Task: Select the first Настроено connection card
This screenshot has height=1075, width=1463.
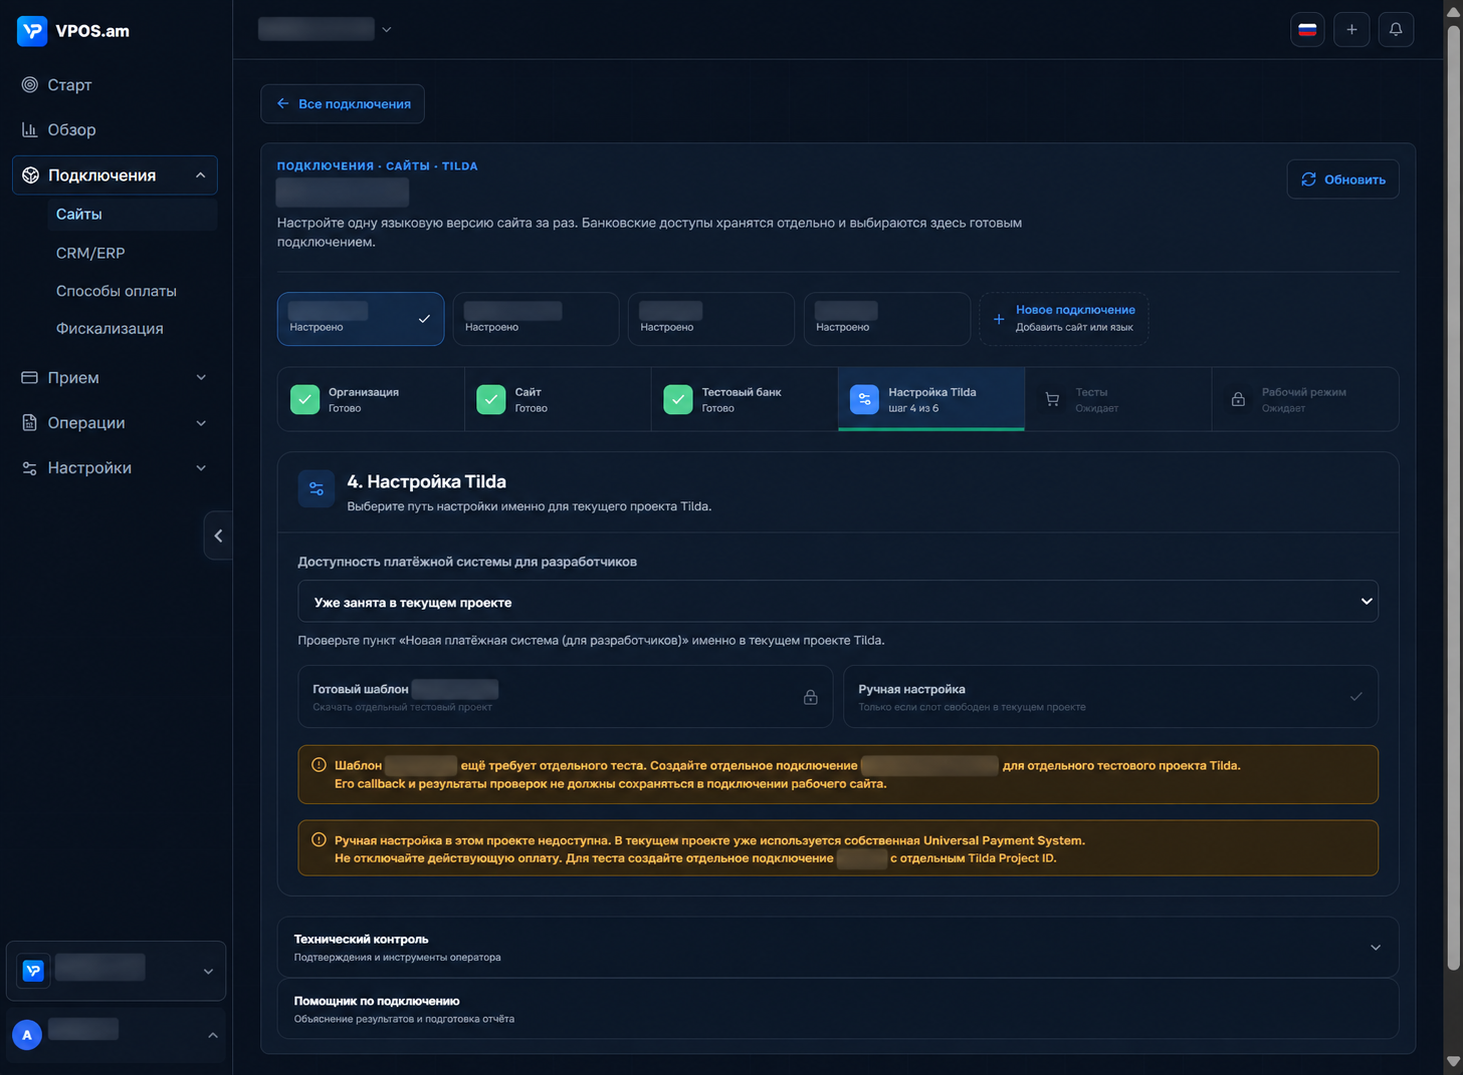Action: click(x=361, y=319)
